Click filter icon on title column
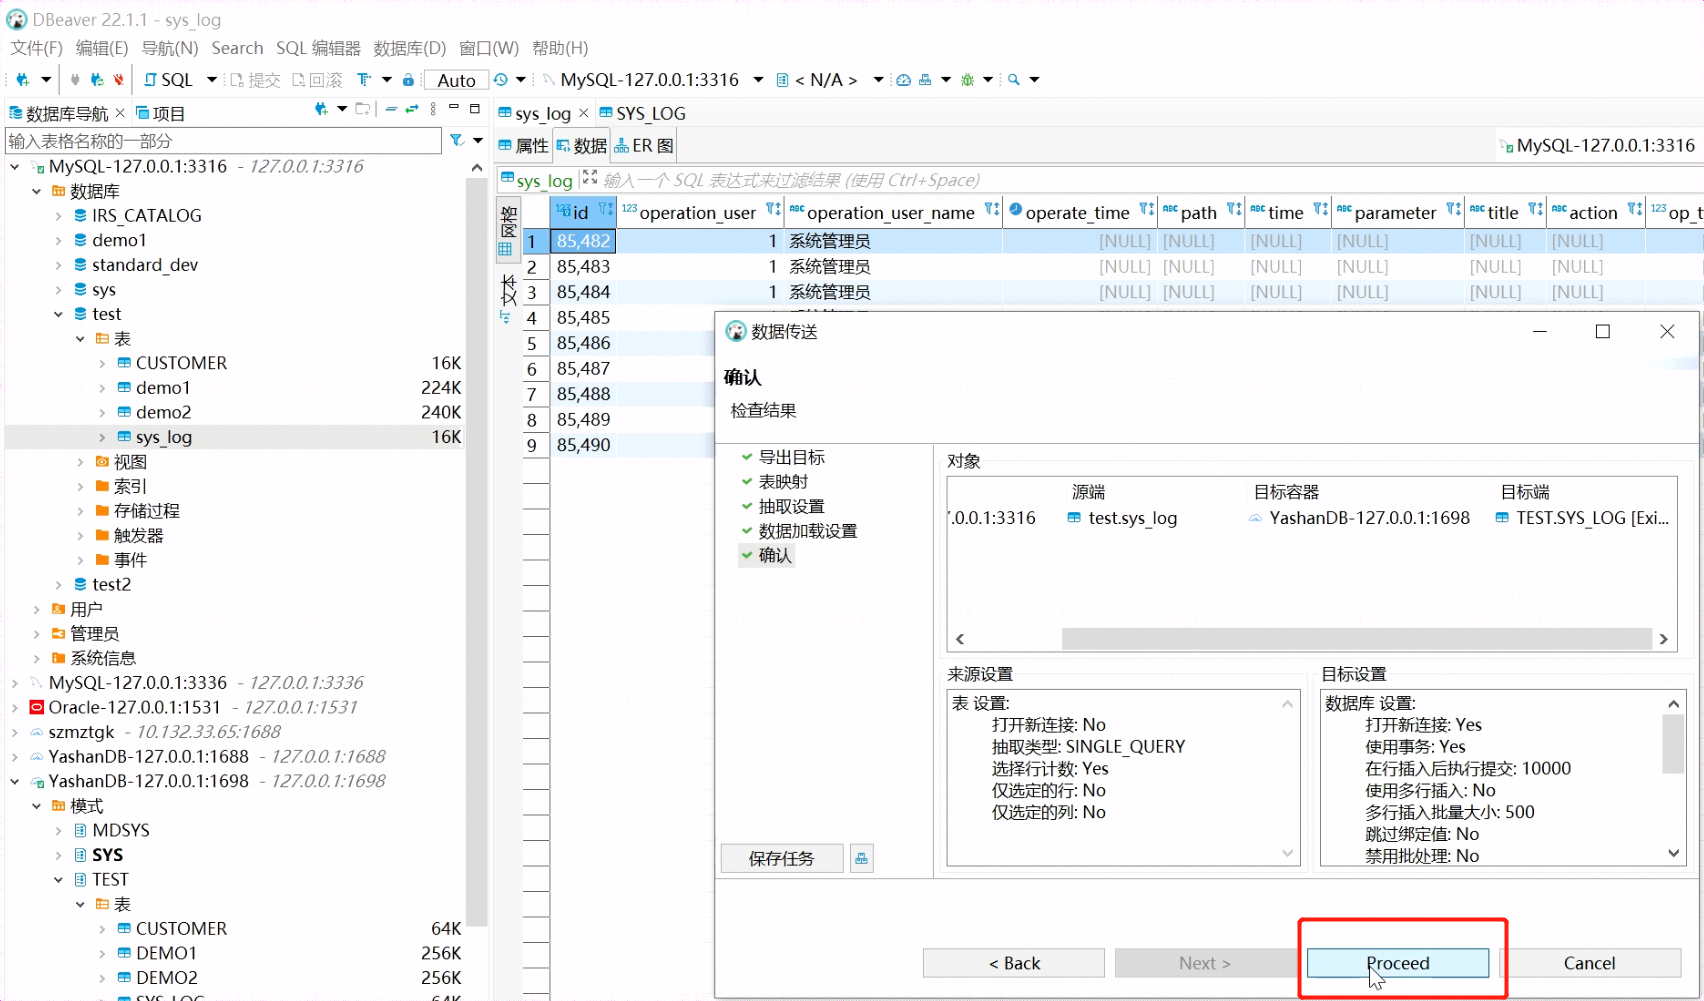 tap(1536, 210)
